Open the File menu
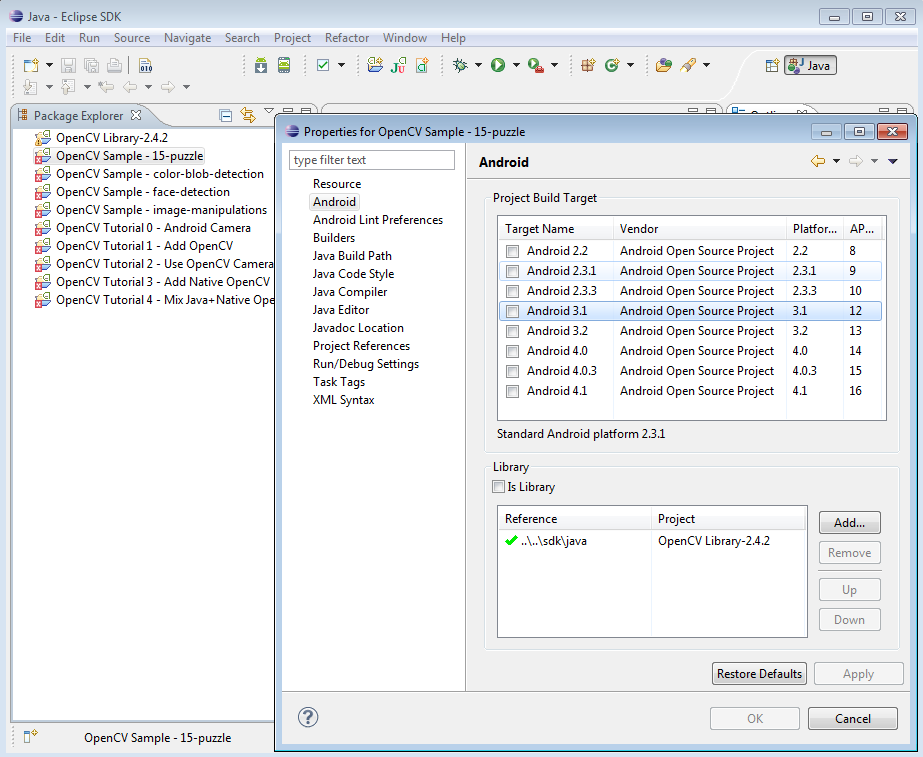 (22, 38)
